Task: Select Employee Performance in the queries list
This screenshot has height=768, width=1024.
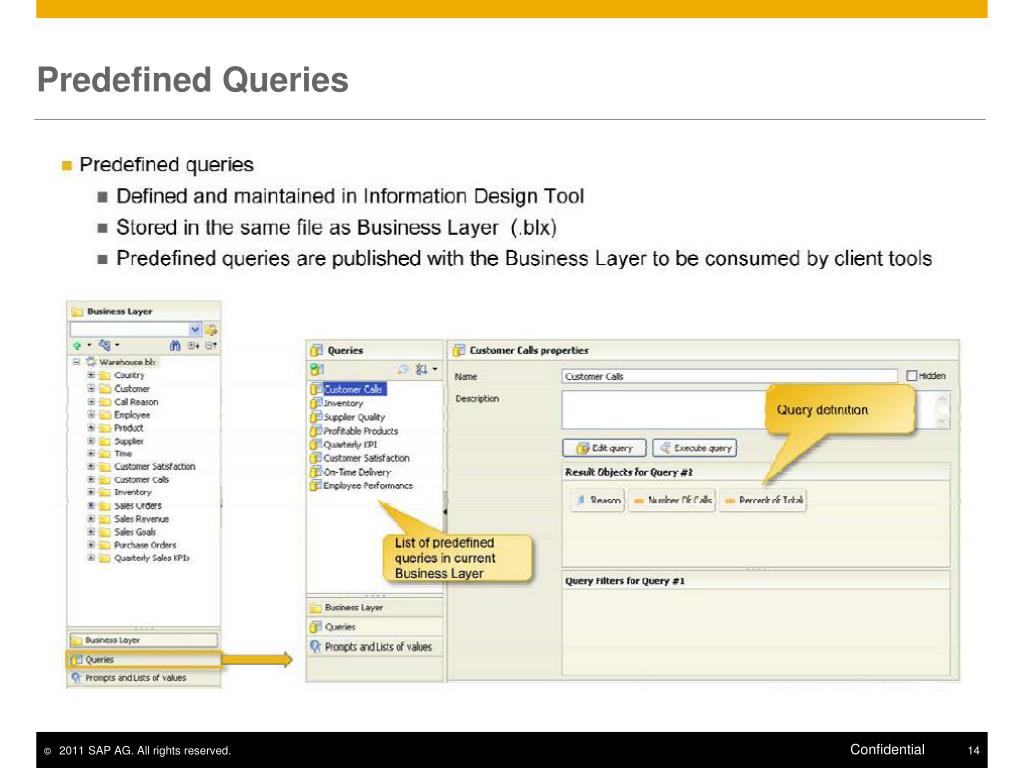Action: tap(367, 485)
